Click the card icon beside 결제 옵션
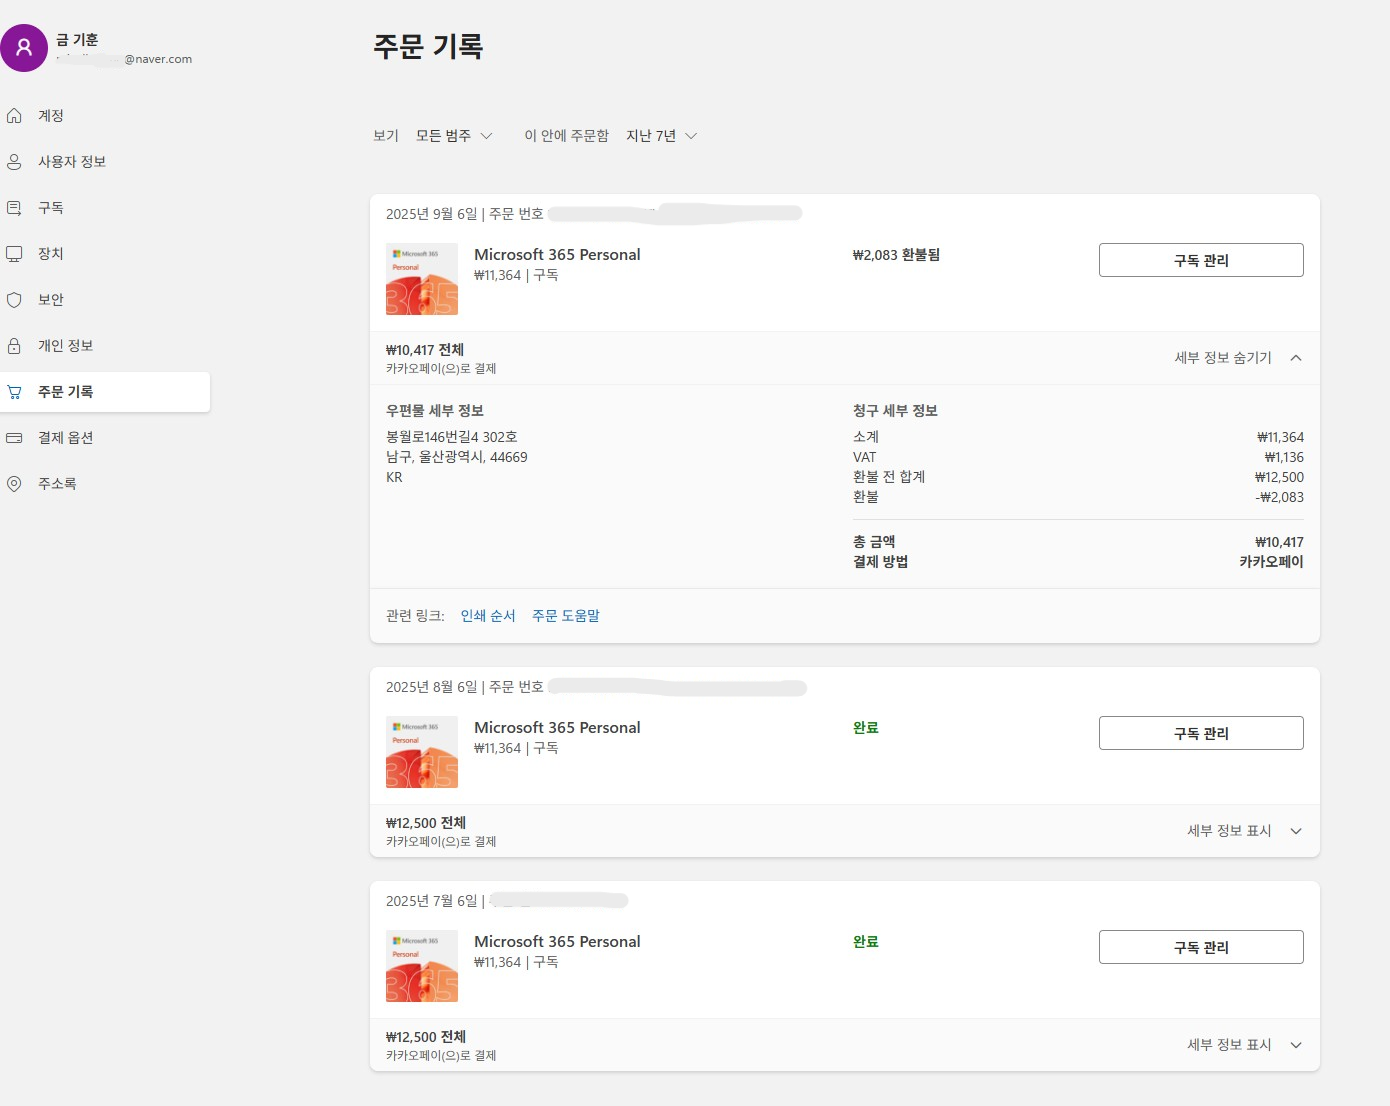 pyautogui.click(x=14, y=438)
